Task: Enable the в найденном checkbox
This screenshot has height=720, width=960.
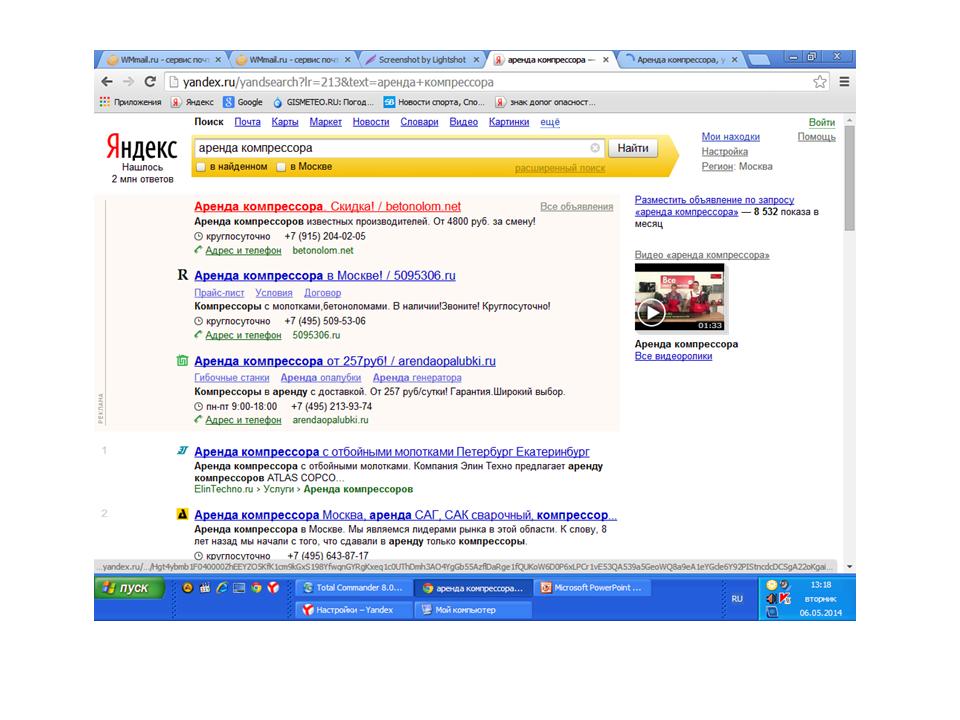Action: point(200,167)
